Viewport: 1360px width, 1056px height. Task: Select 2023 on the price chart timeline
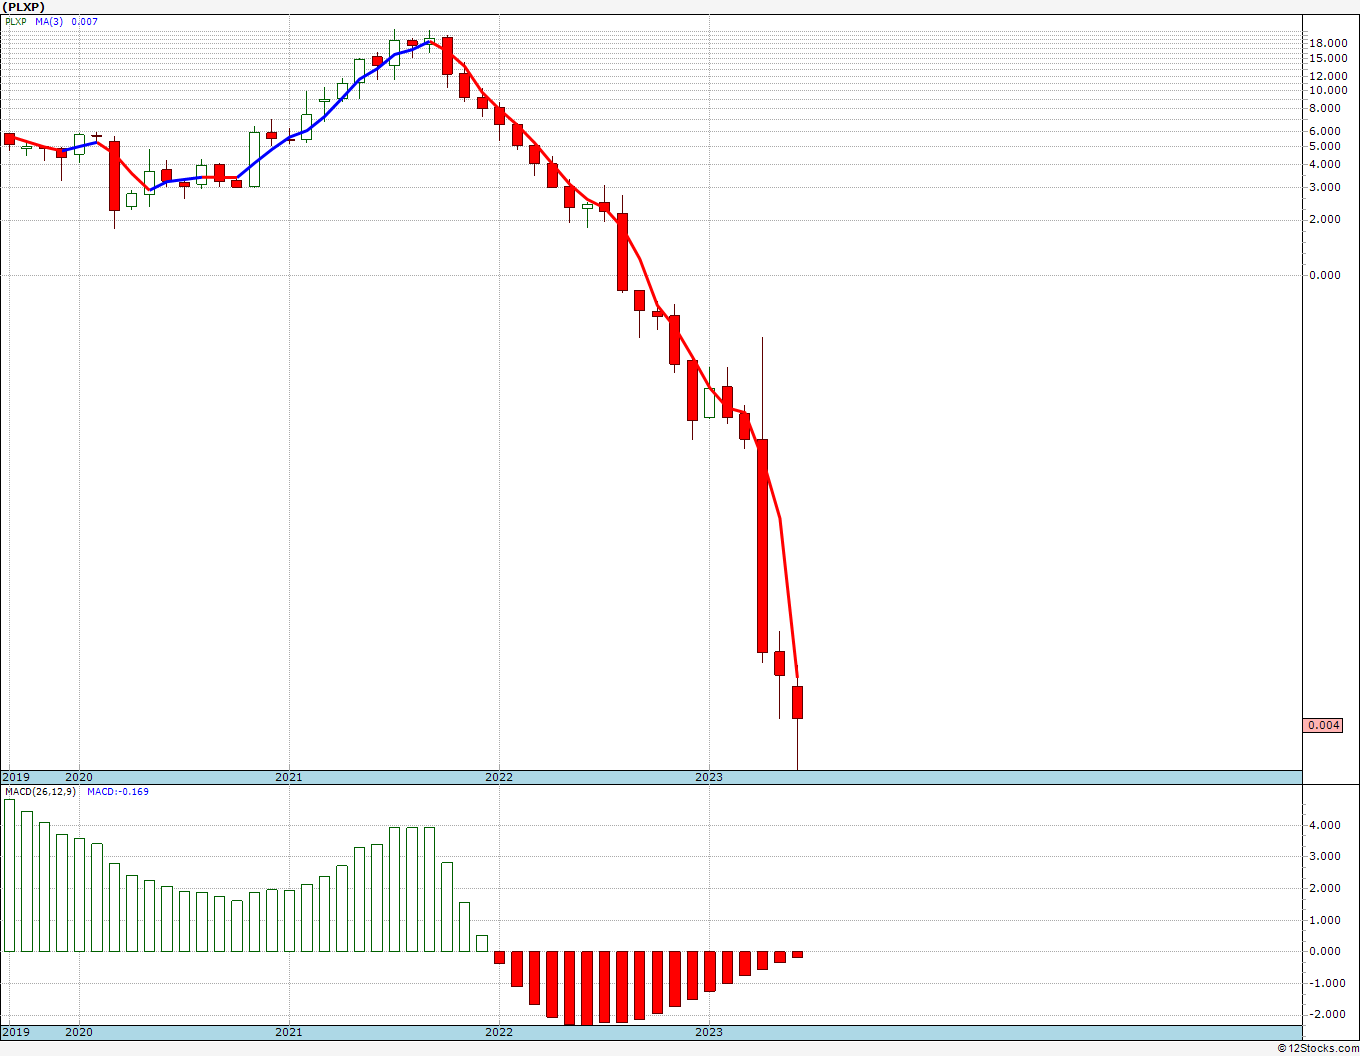point(708,777)
